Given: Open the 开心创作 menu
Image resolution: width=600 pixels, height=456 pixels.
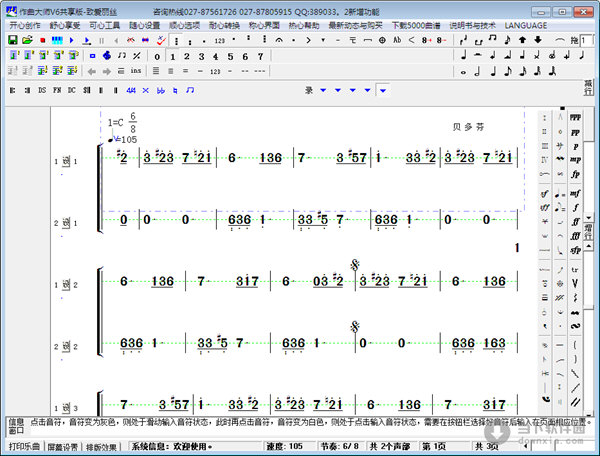Looking at the screenshot, I should tap(27, 25).
